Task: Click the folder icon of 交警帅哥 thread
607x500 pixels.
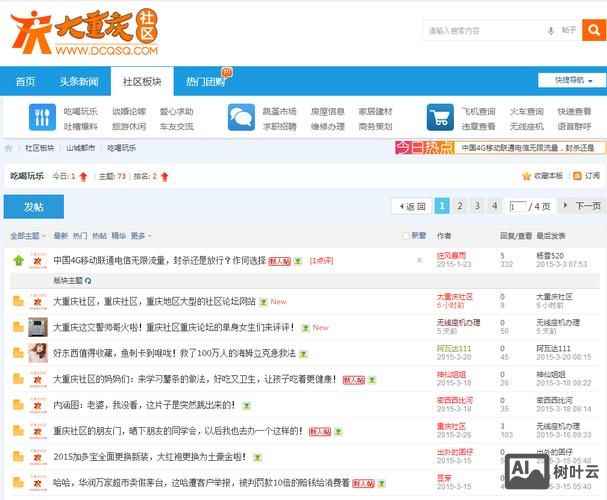Action: pyautogui.click(x=18, y=327)
